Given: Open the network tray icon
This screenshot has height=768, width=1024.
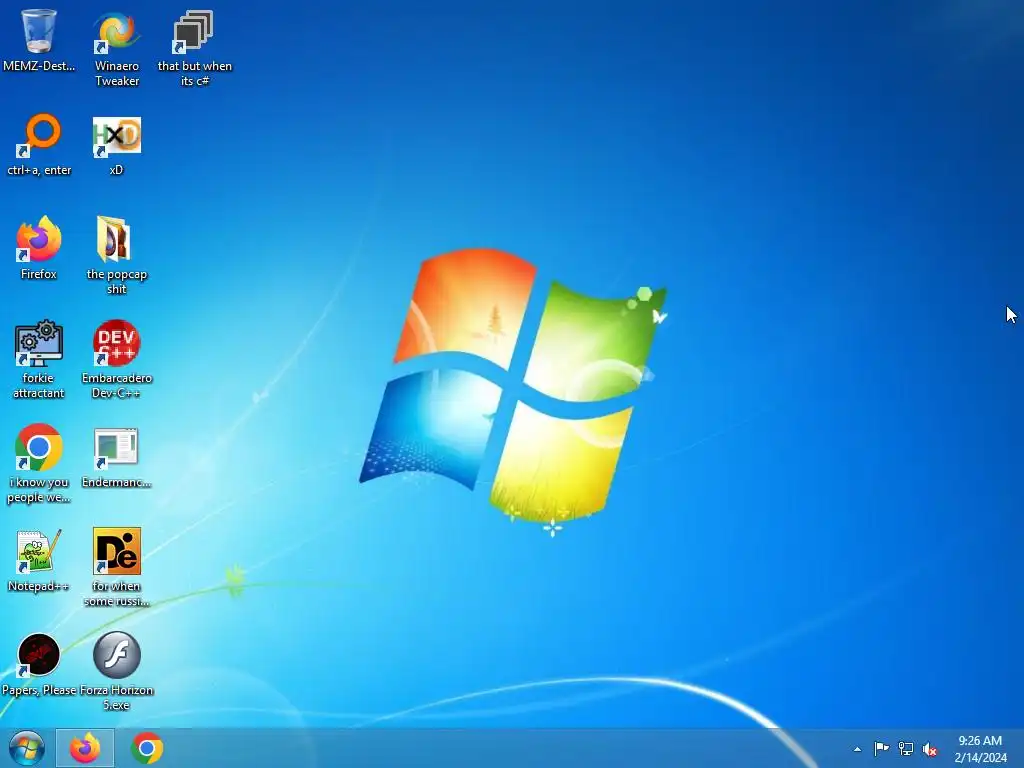Looking at the screenshot, I should pyautogui.click(x=906, y=748).
